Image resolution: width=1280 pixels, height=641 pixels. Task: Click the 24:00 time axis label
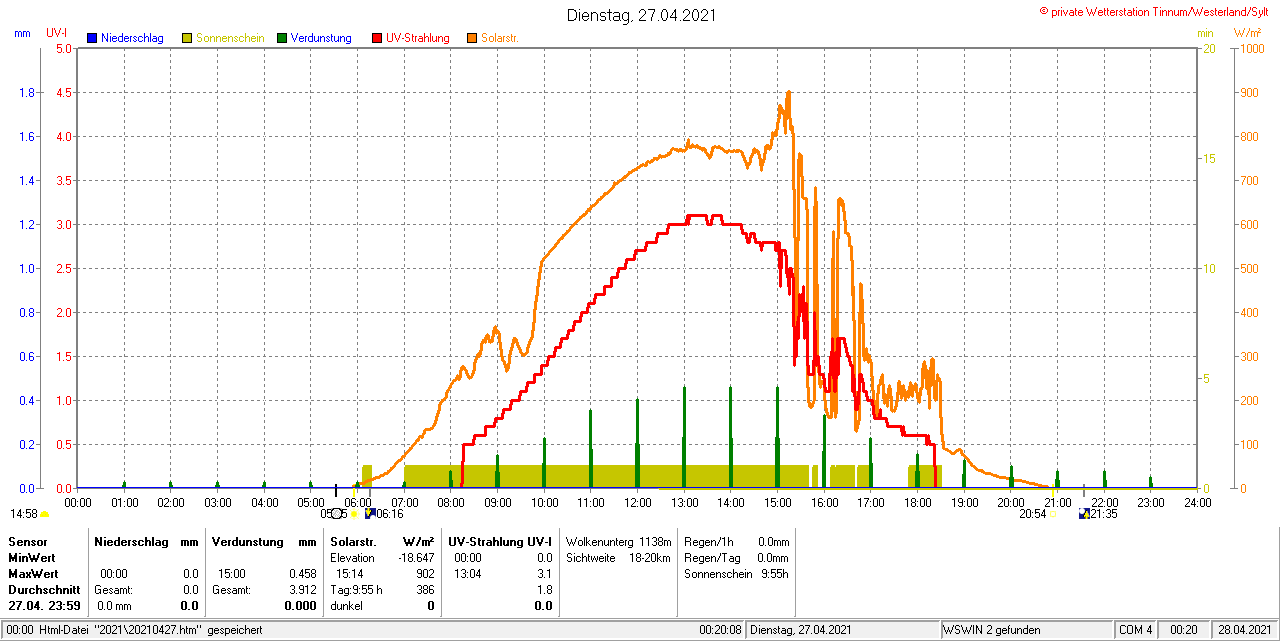pos(1197,502)
